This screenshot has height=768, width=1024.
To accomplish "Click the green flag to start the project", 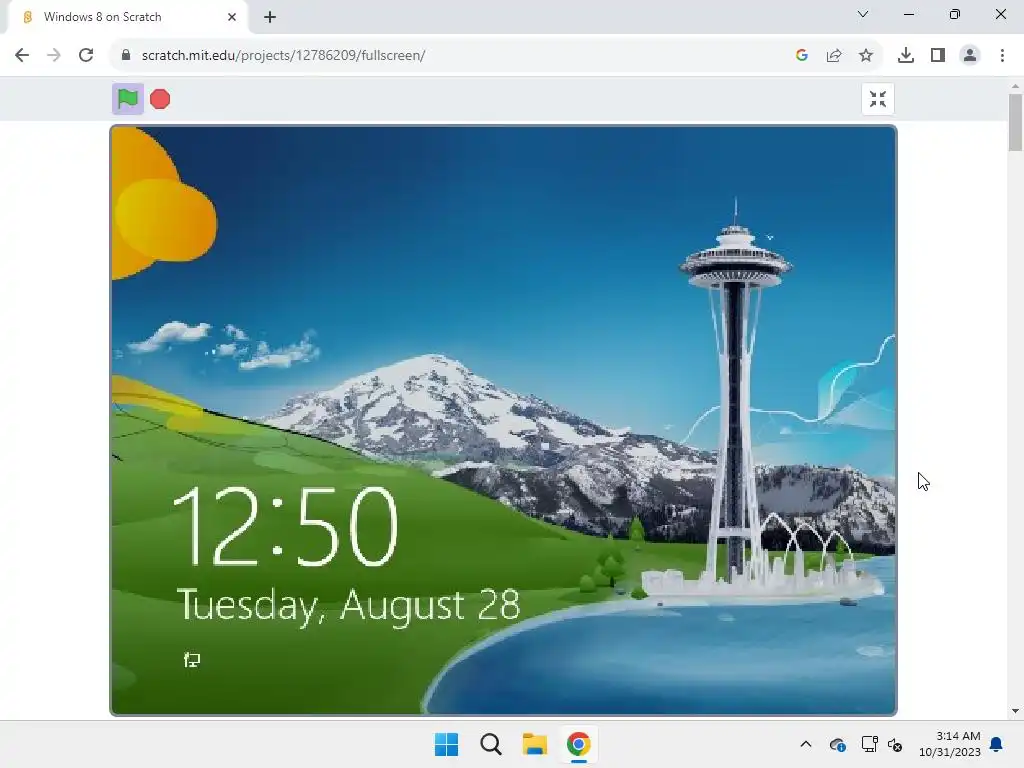I will 127,99.
